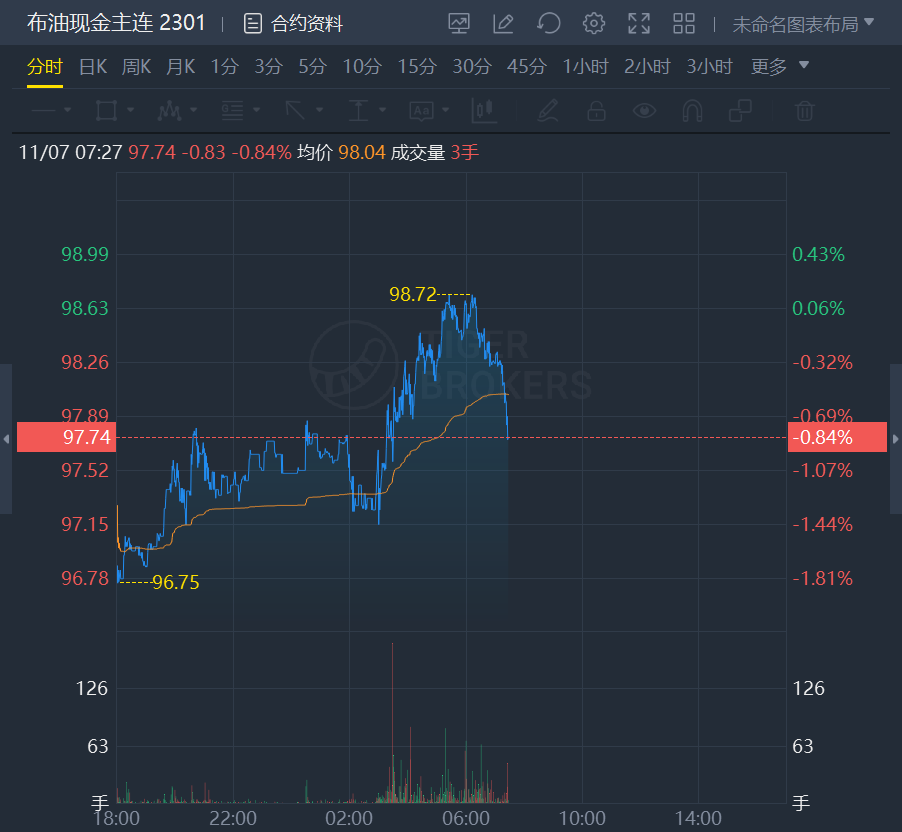Screen dimensions: 902x832
Task: Click the edit drawing pencil icon
Action: point(504,23)
